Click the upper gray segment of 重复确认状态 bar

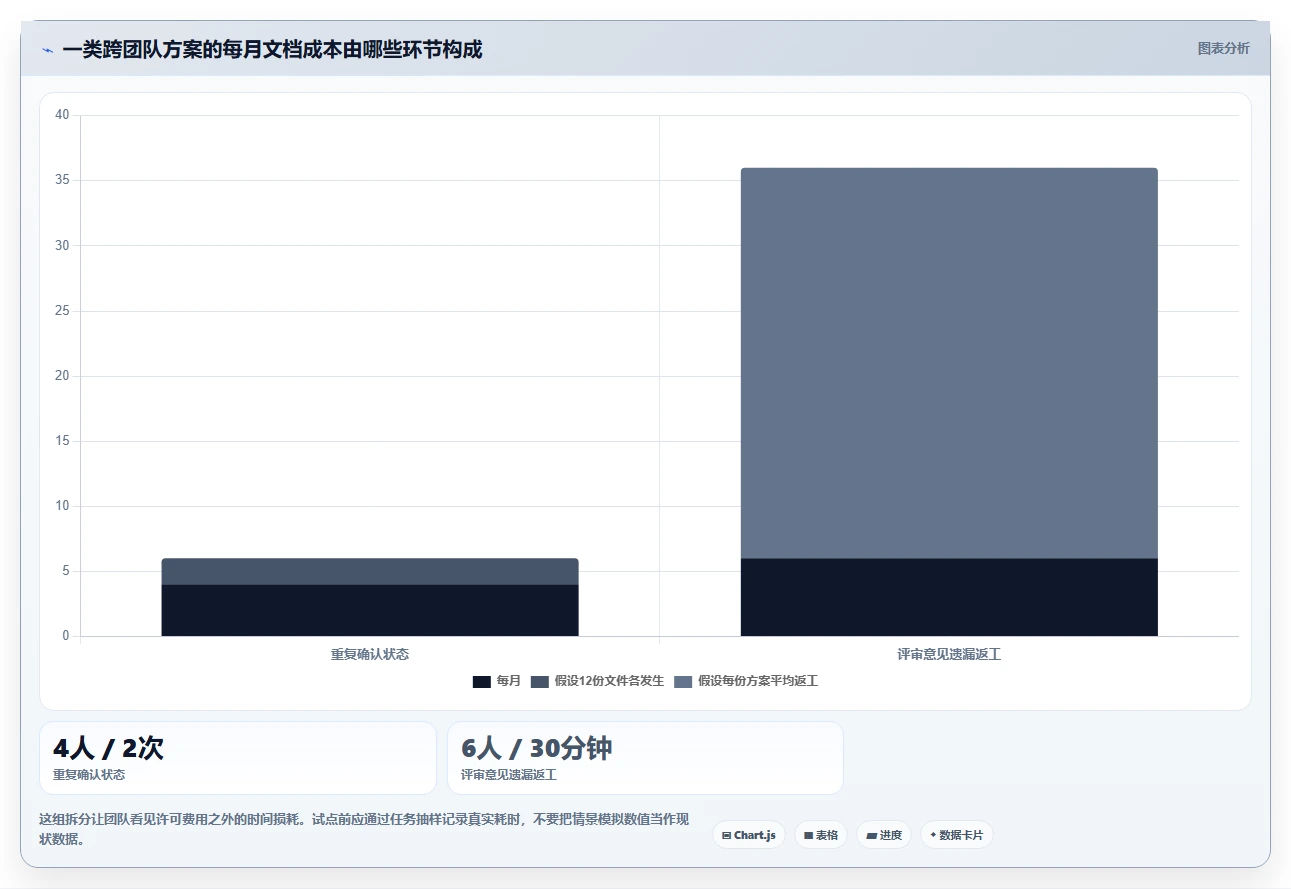[370, 571]
